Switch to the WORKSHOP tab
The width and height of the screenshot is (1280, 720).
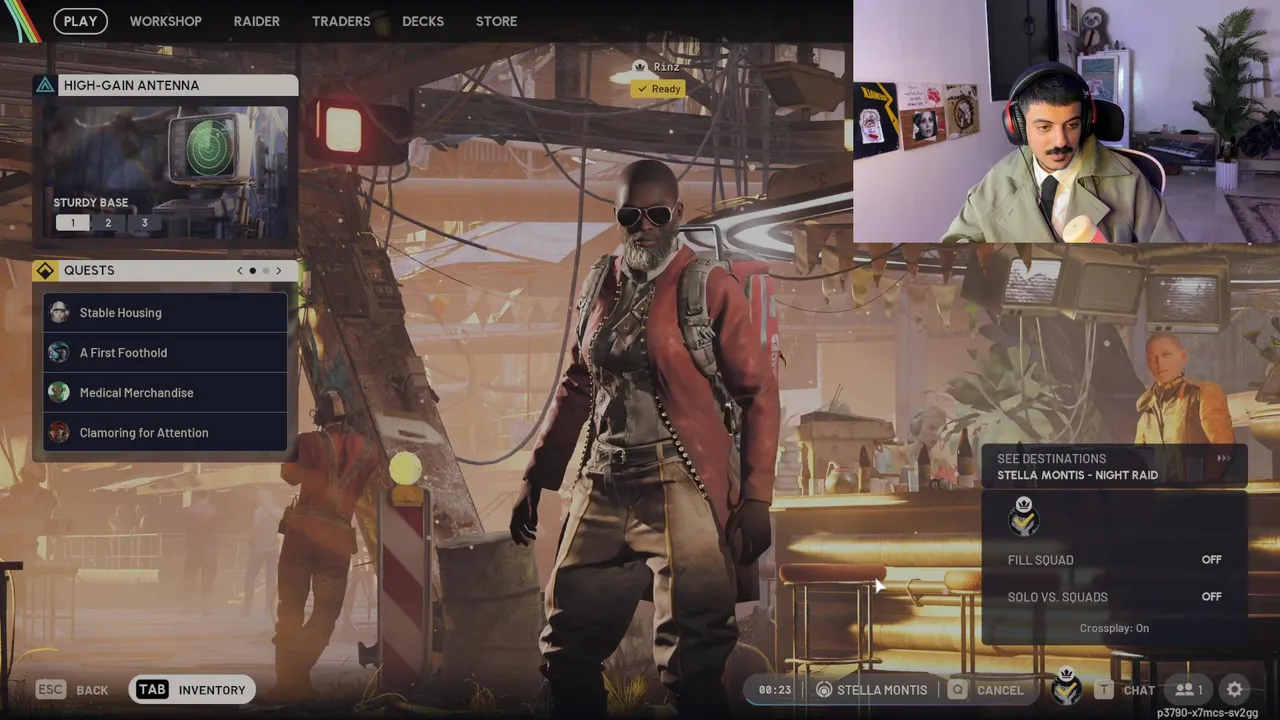pyautogui.click(x=165, y=21)
